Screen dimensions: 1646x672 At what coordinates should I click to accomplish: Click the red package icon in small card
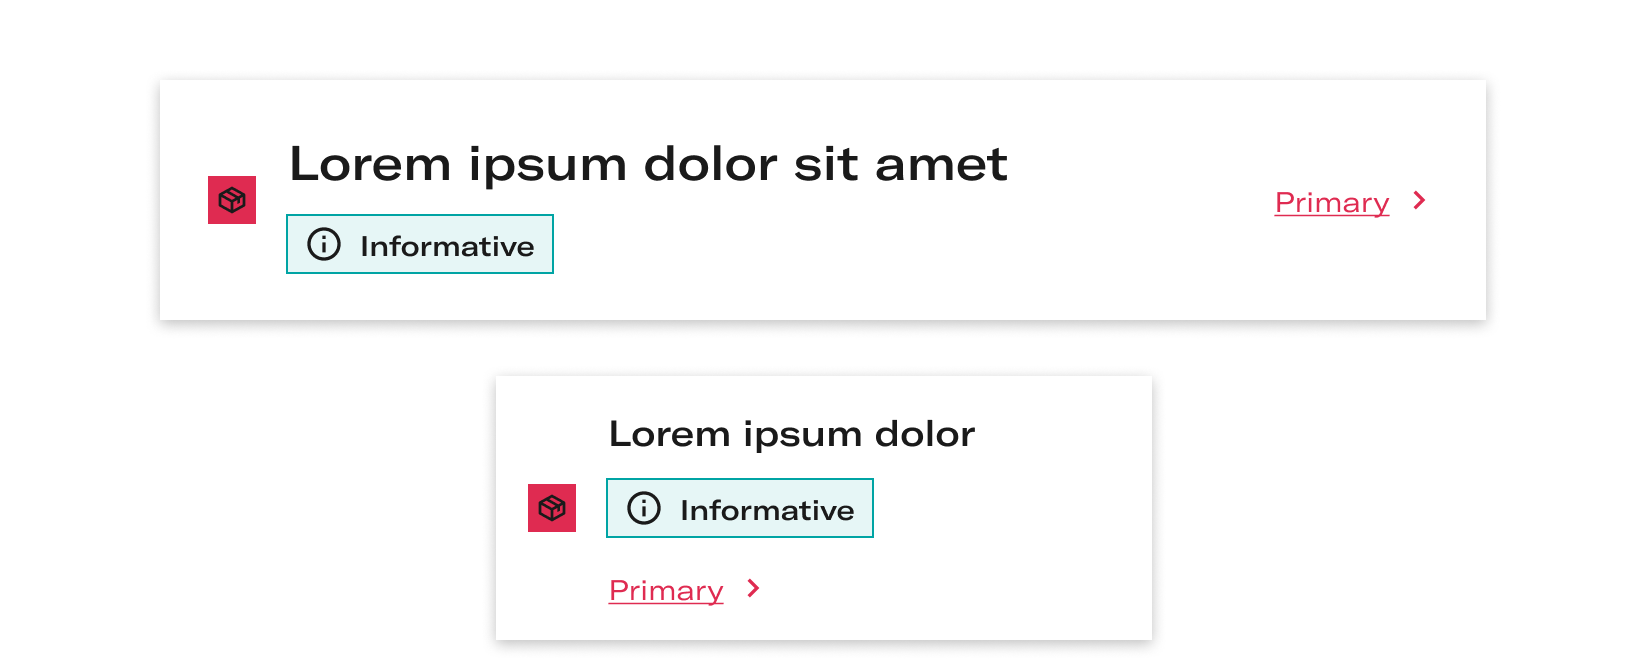tap(552, 508)
